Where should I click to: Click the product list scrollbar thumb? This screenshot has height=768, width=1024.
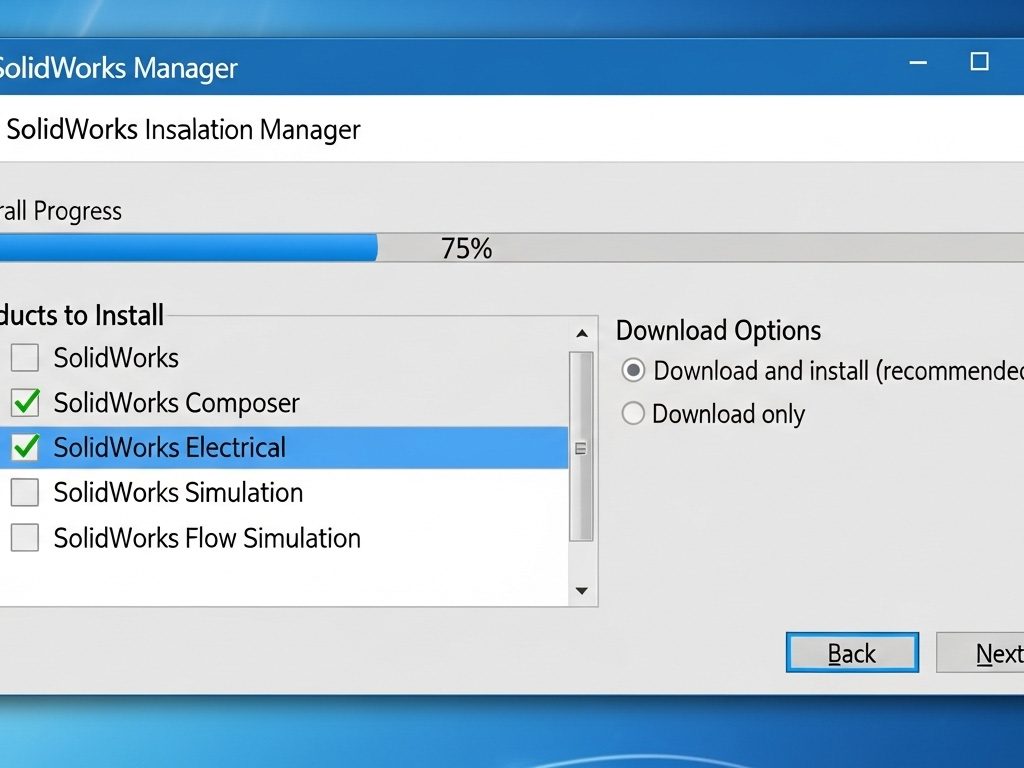[x=581, y=447]
